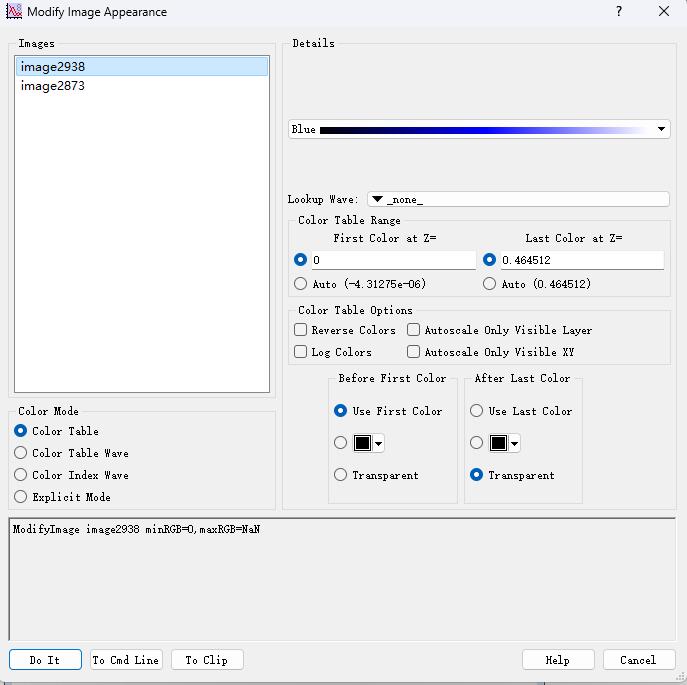Close the Modify Image Appearance dialog
The width and height of the screenshot is (687, 685).
664,11
